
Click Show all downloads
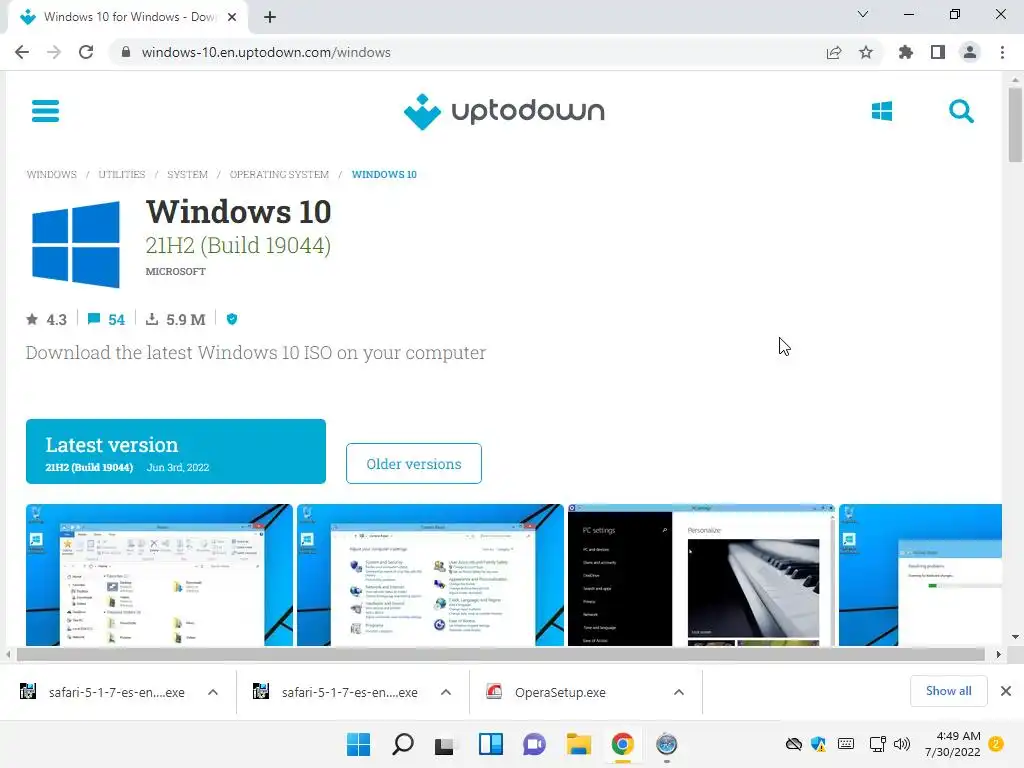[948, 691]
